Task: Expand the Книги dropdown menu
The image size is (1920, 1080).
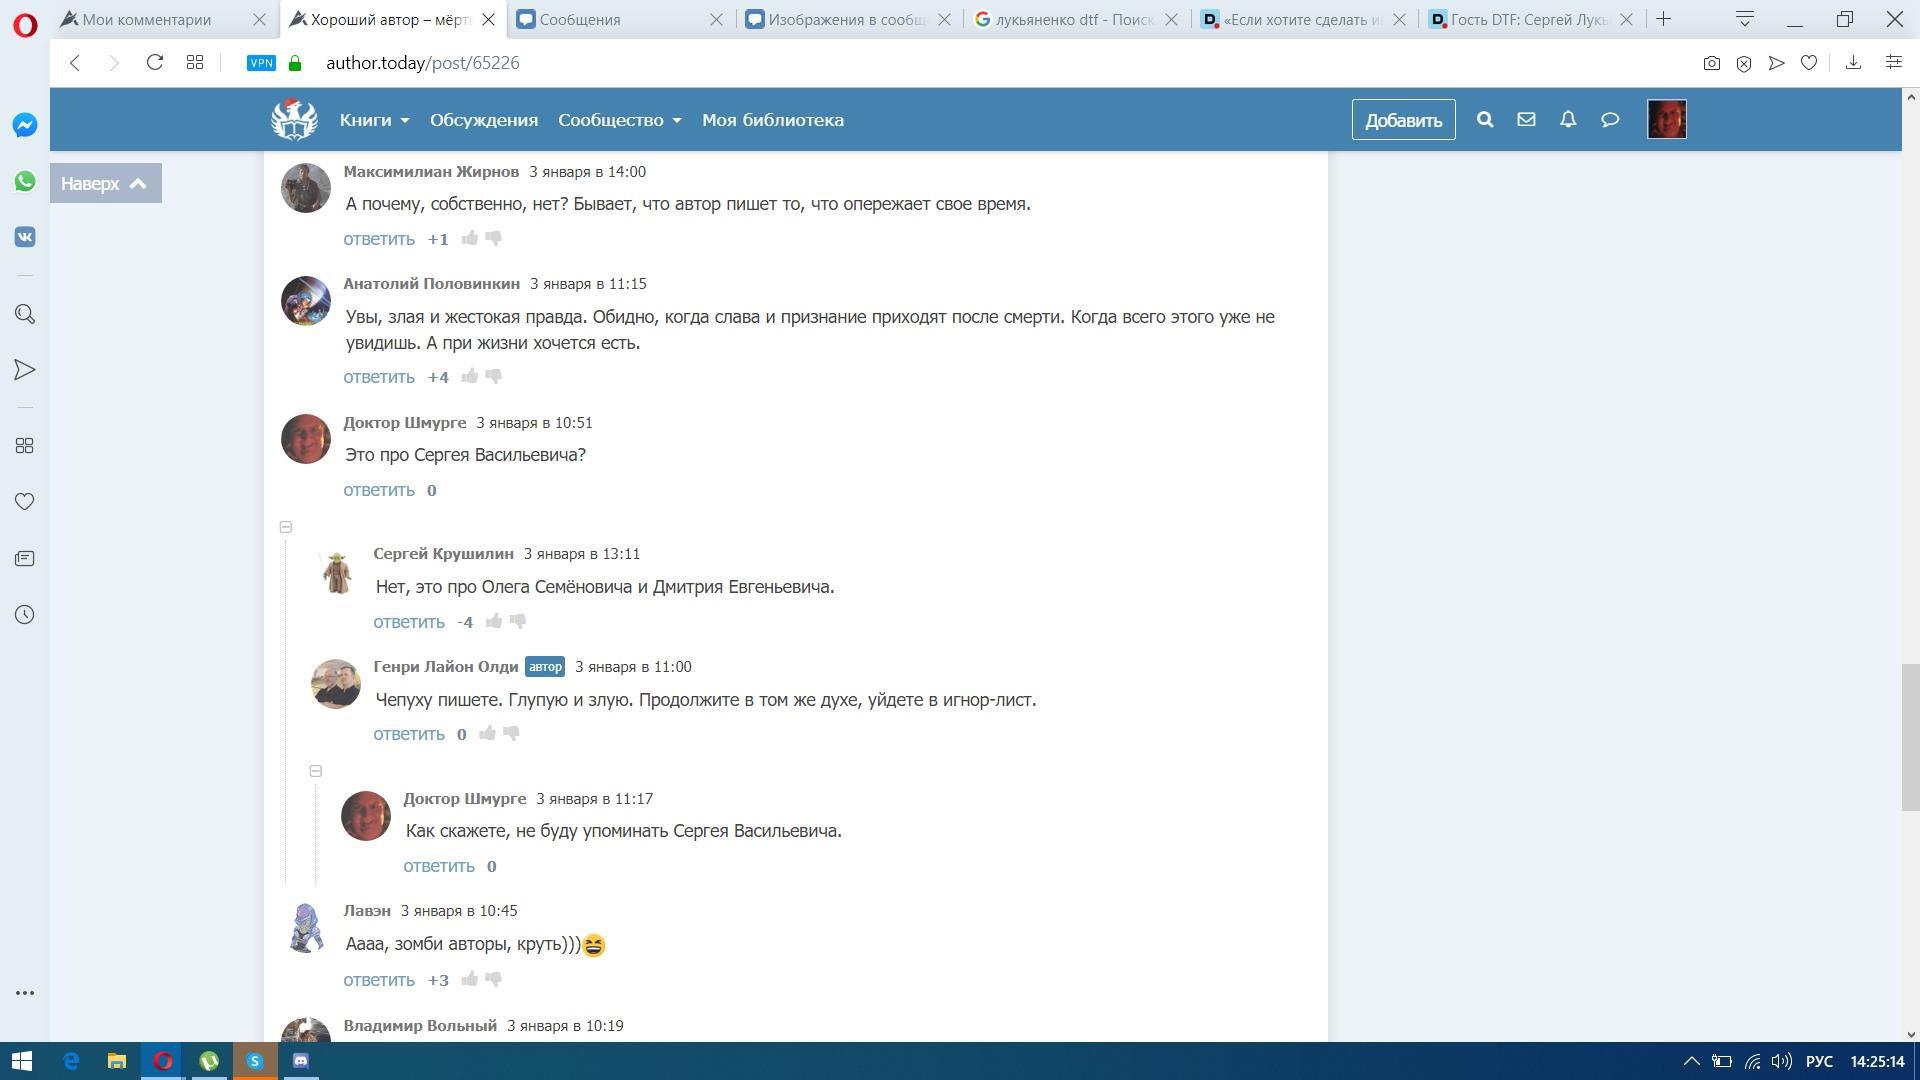Action: click(374, 120)
